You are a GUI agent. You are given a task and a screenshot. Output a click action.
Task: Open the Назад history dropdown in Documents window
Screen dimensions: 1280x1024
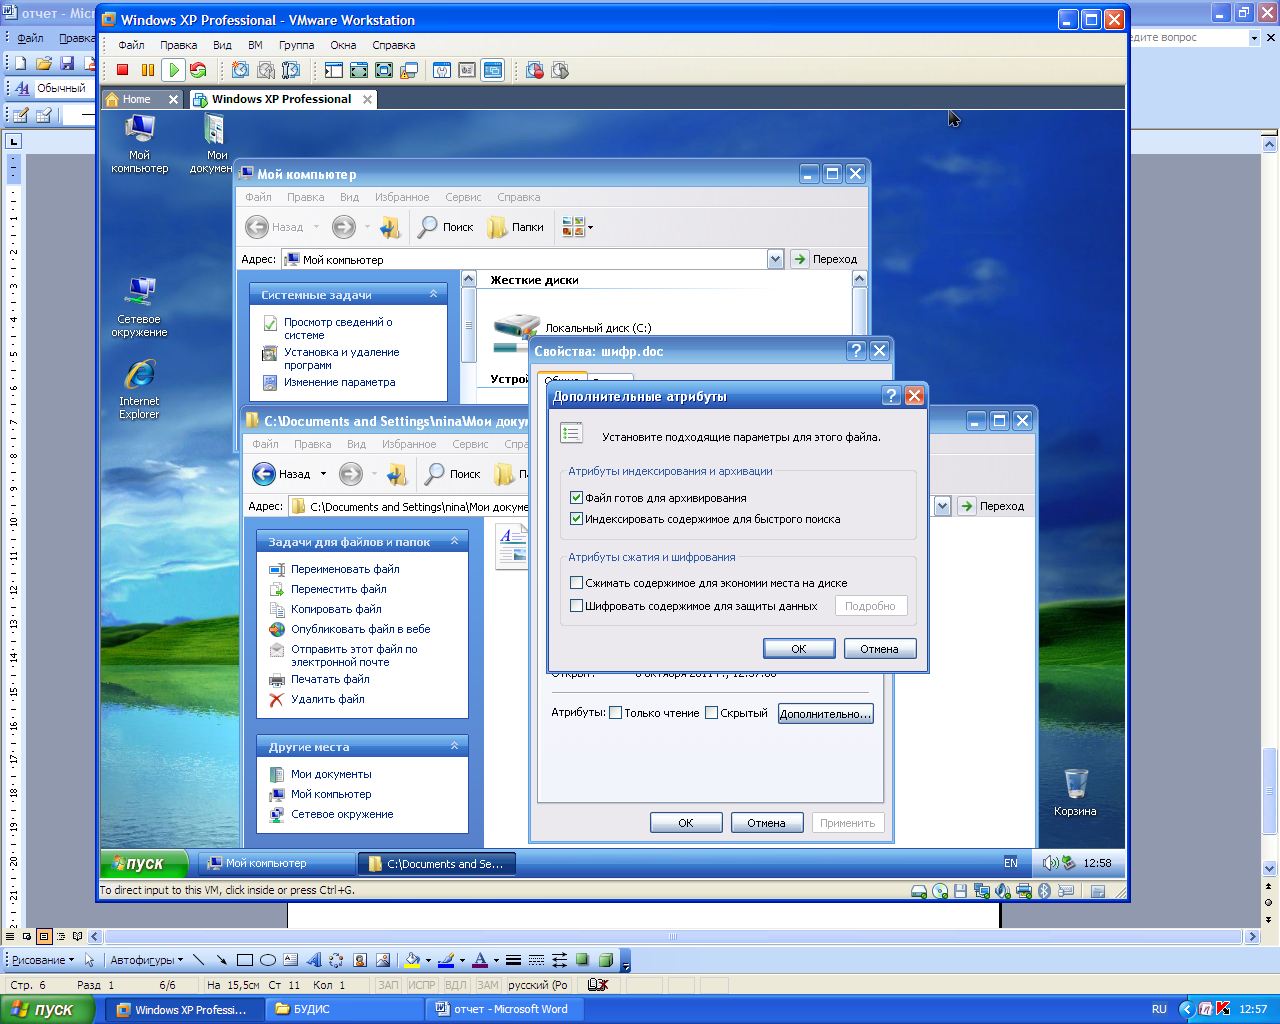click(323, 474)
